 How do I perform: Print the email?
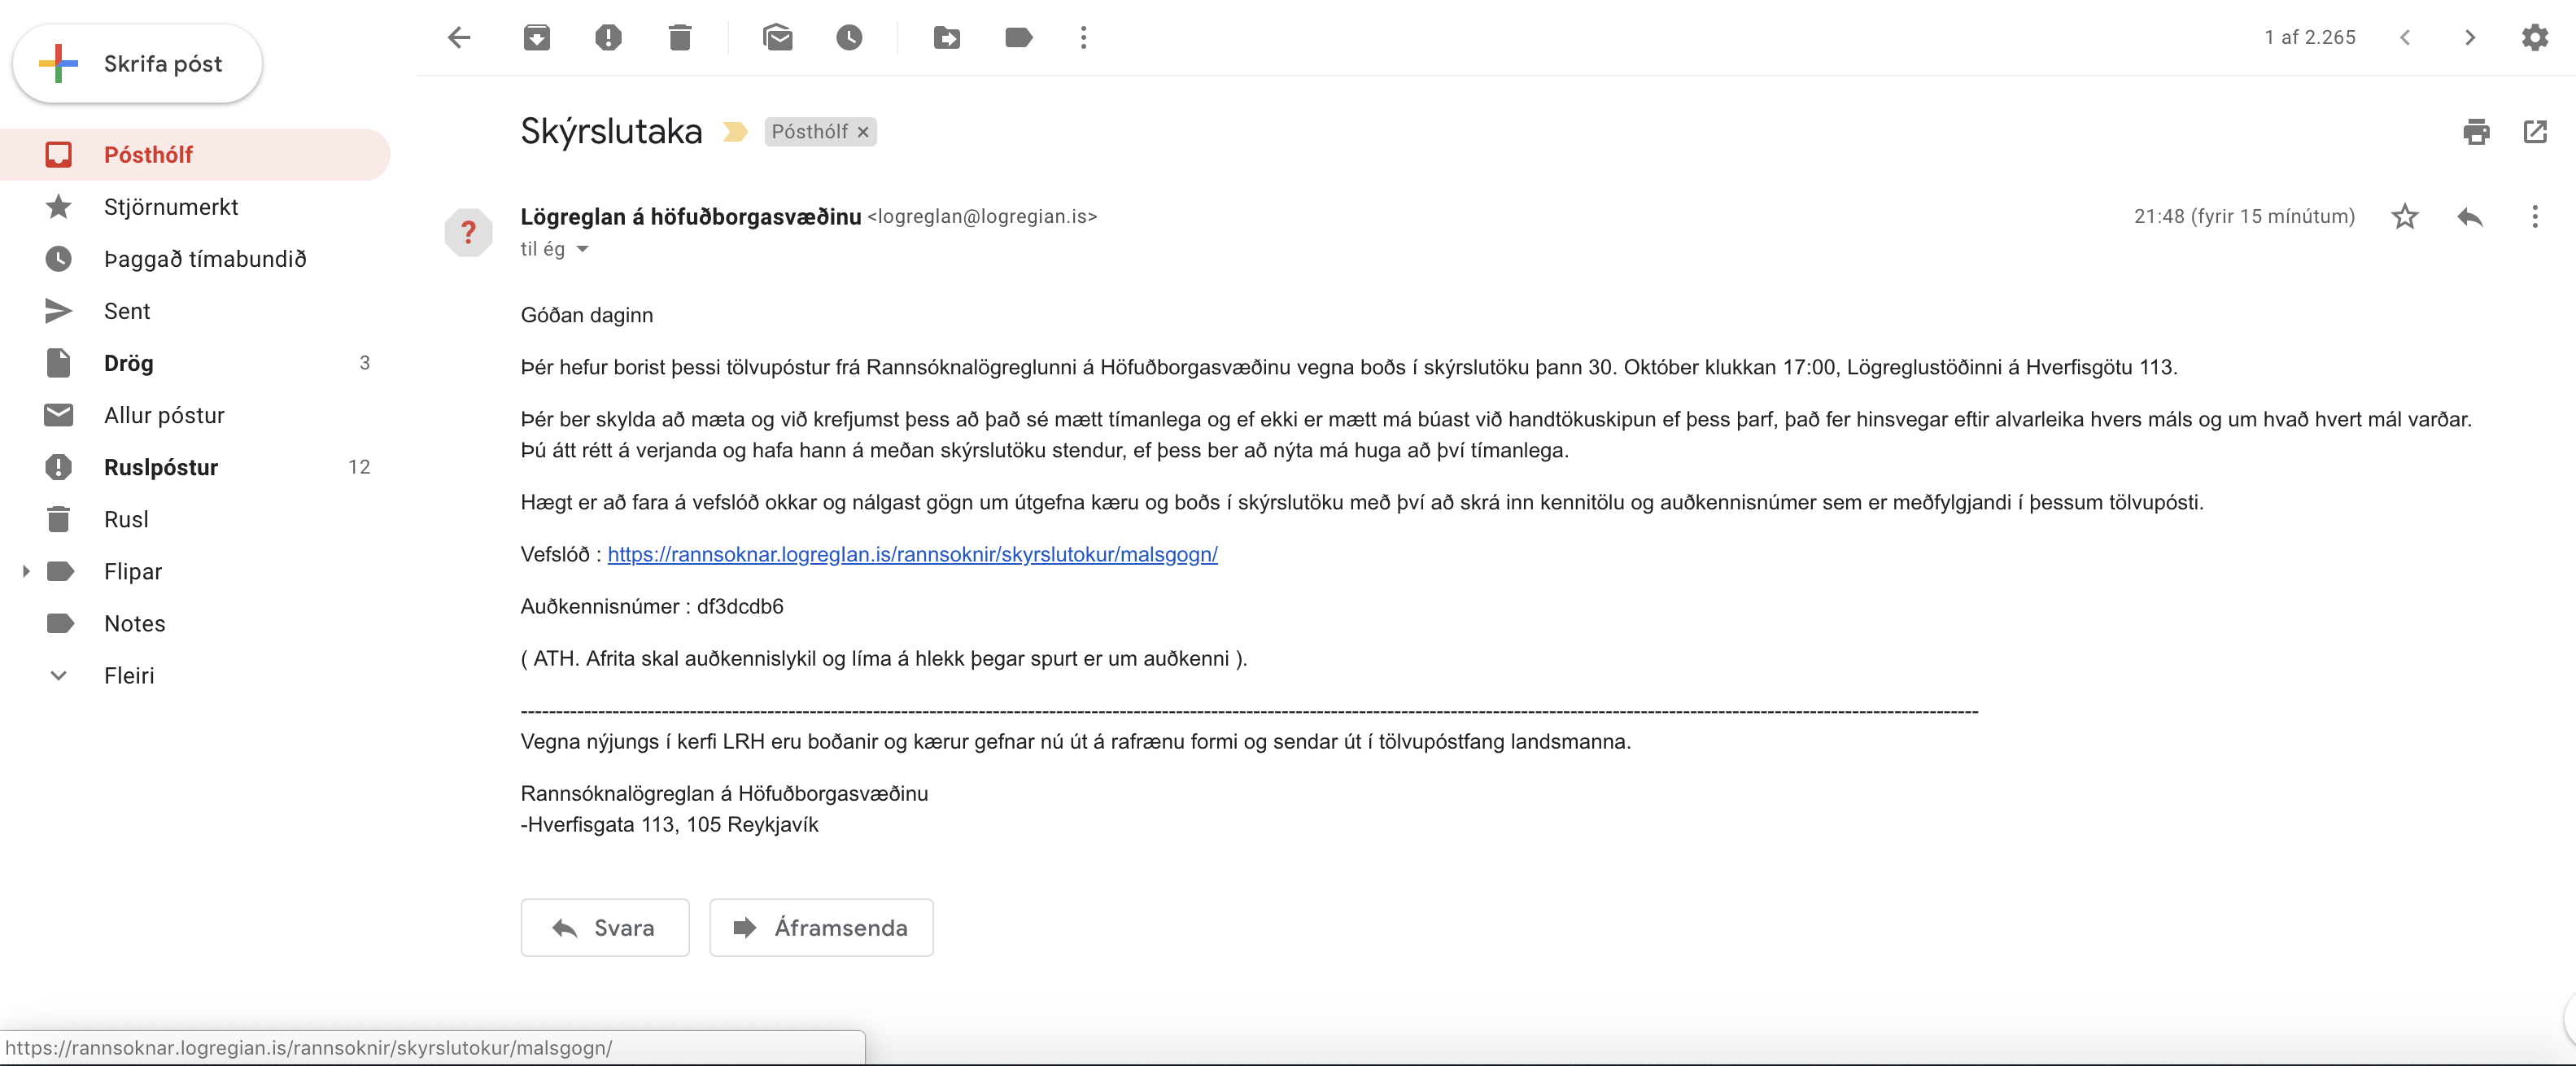[x=2476, y=132]
